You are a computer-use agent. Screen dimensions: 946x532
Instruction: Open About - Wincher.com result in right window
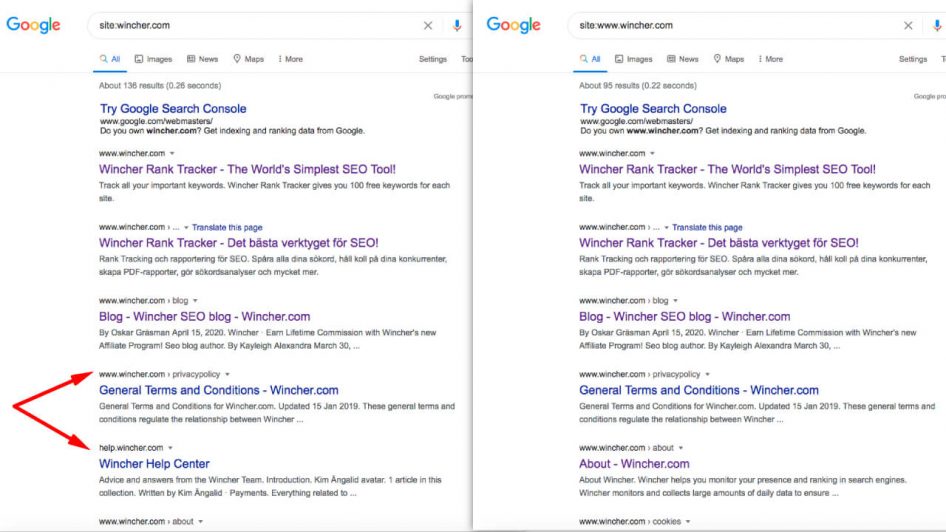click(x=634, y=464)
